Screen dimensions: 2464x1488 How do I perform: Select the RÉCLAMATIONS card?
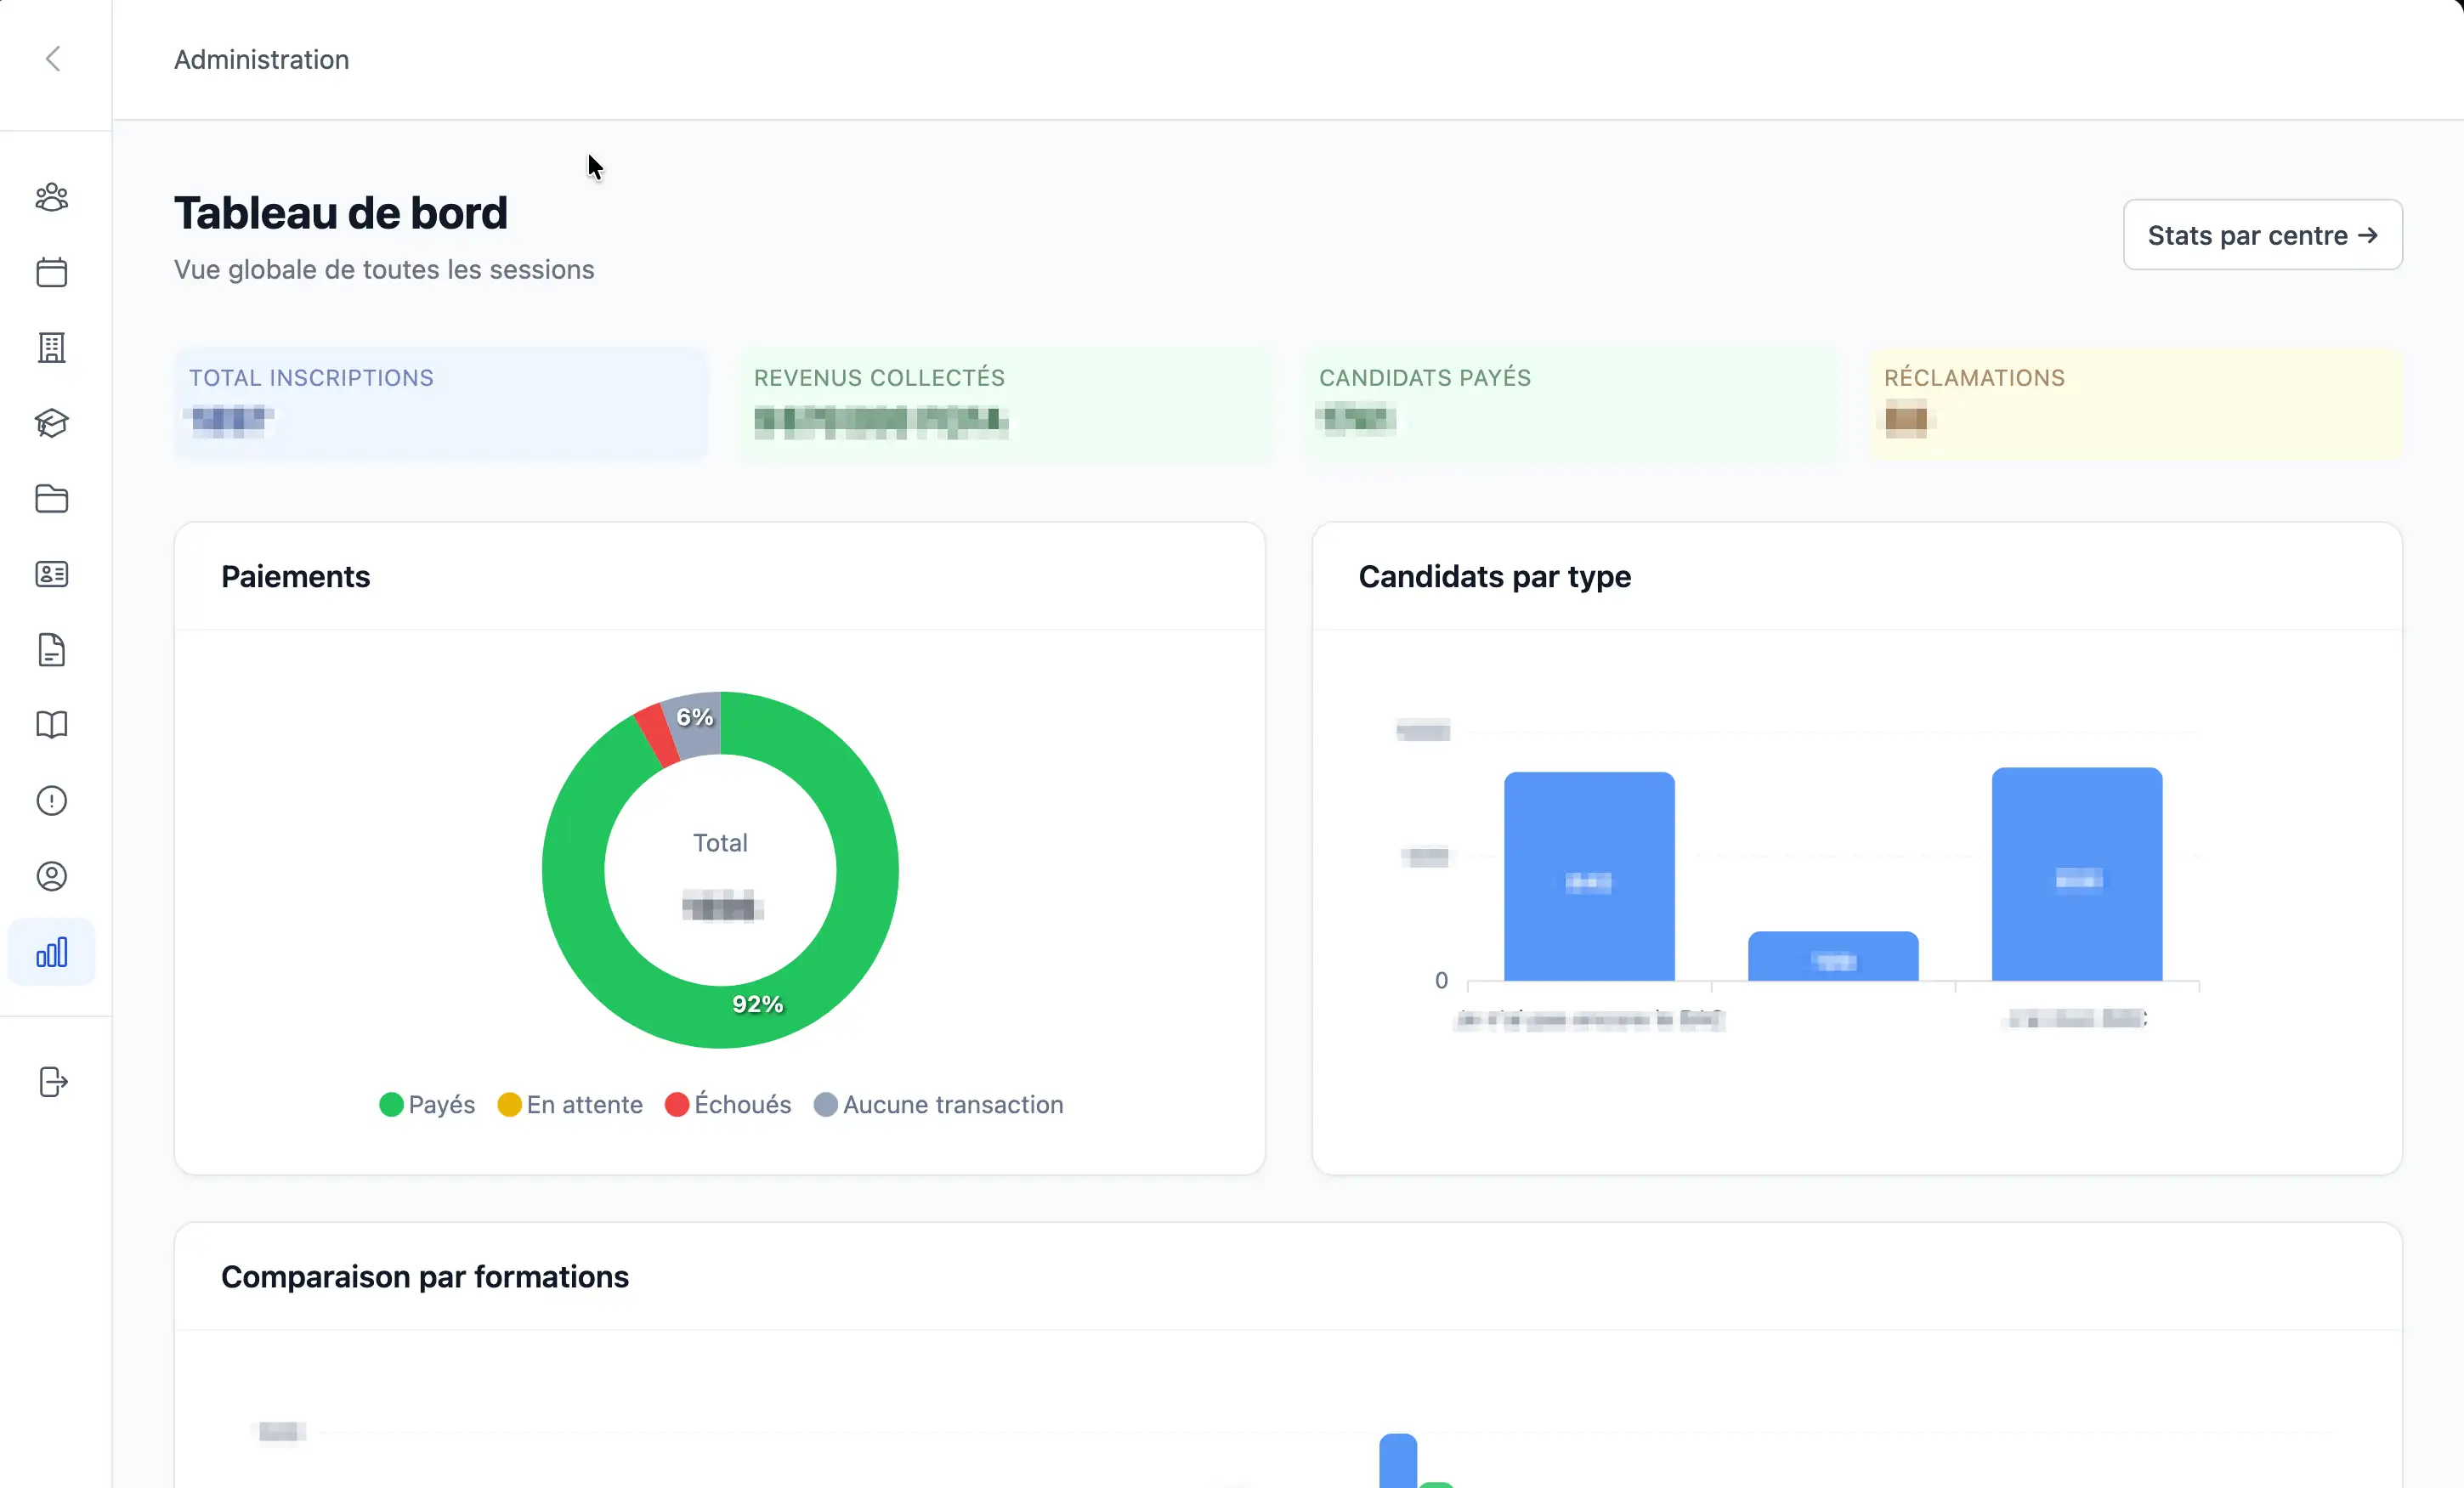point(2136,404)
